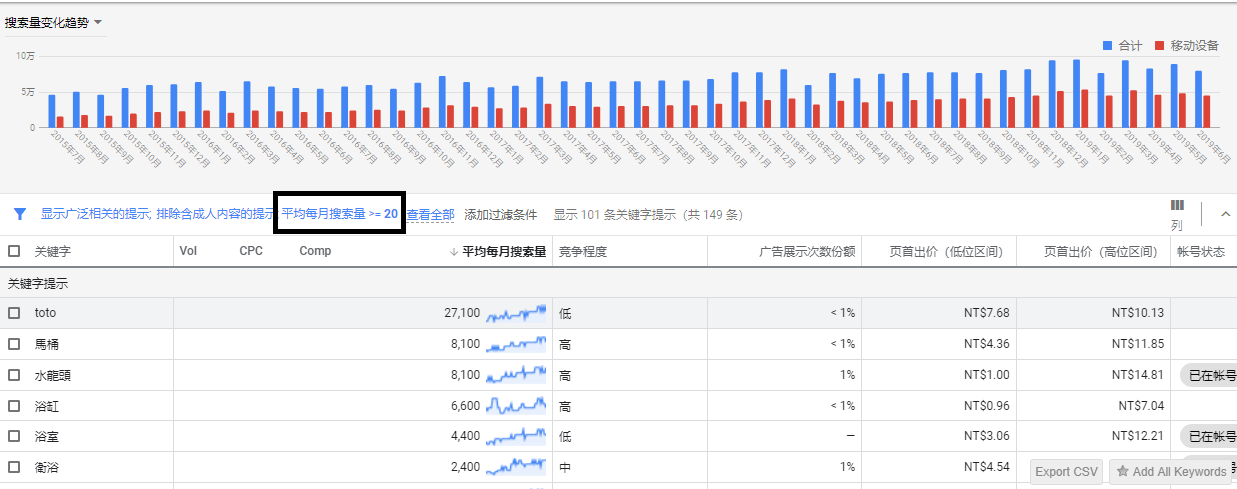
Task: Collapse the filter bar with the chevron
Action: point(1225,214)
